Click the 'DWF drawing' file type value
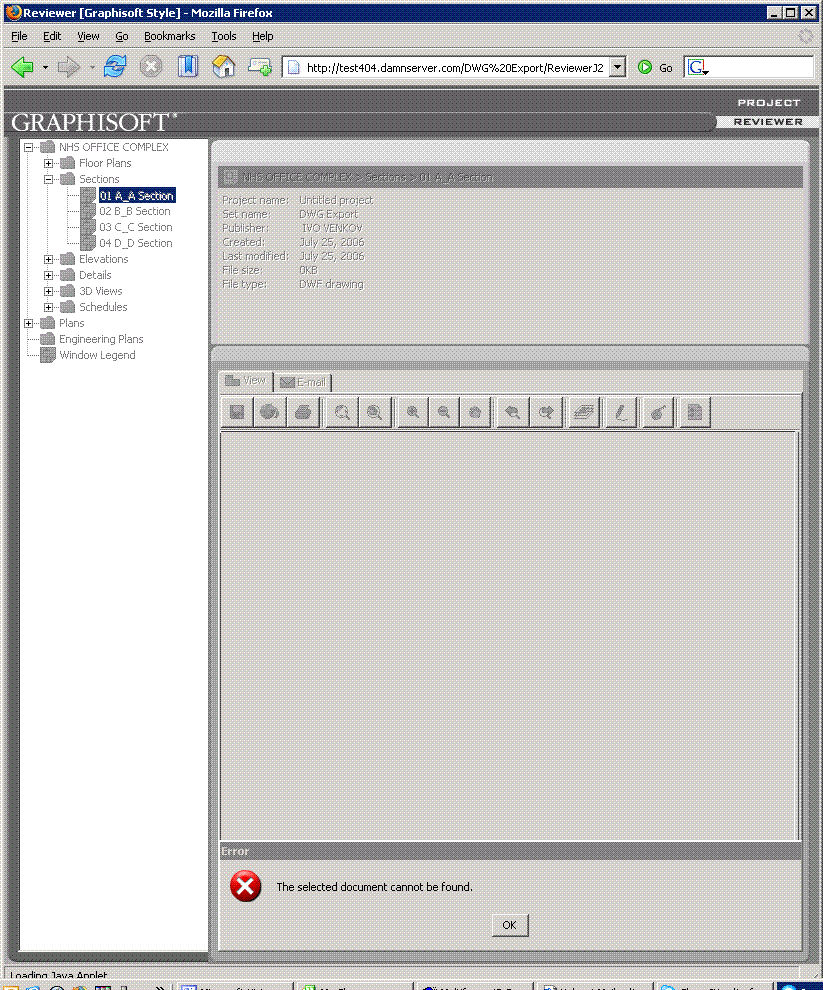Image resolution: width=823 pixels, height=990 pixels. [331, 284]
